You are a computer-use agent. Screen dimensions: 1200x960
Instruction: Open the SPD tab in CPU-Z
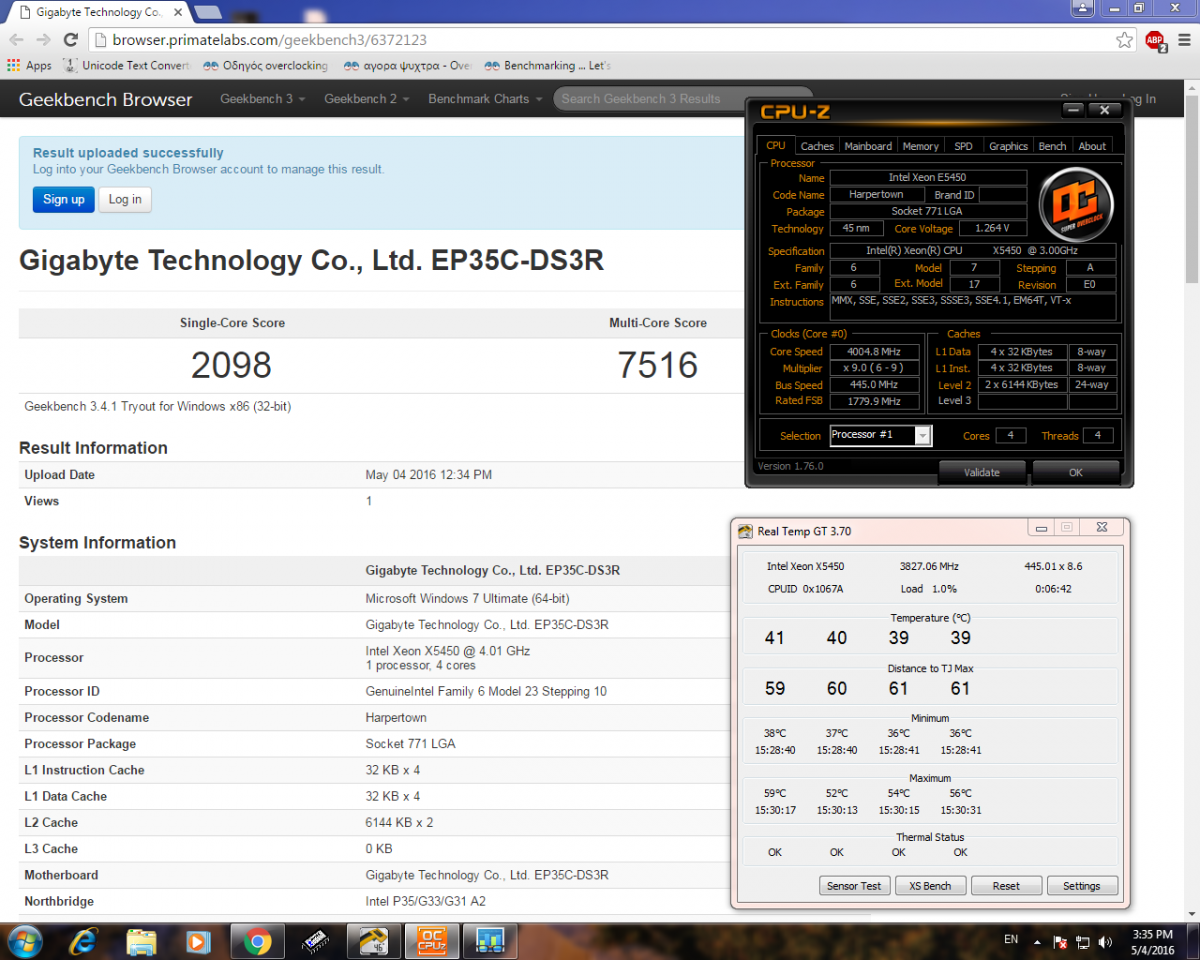pos(963,146)
